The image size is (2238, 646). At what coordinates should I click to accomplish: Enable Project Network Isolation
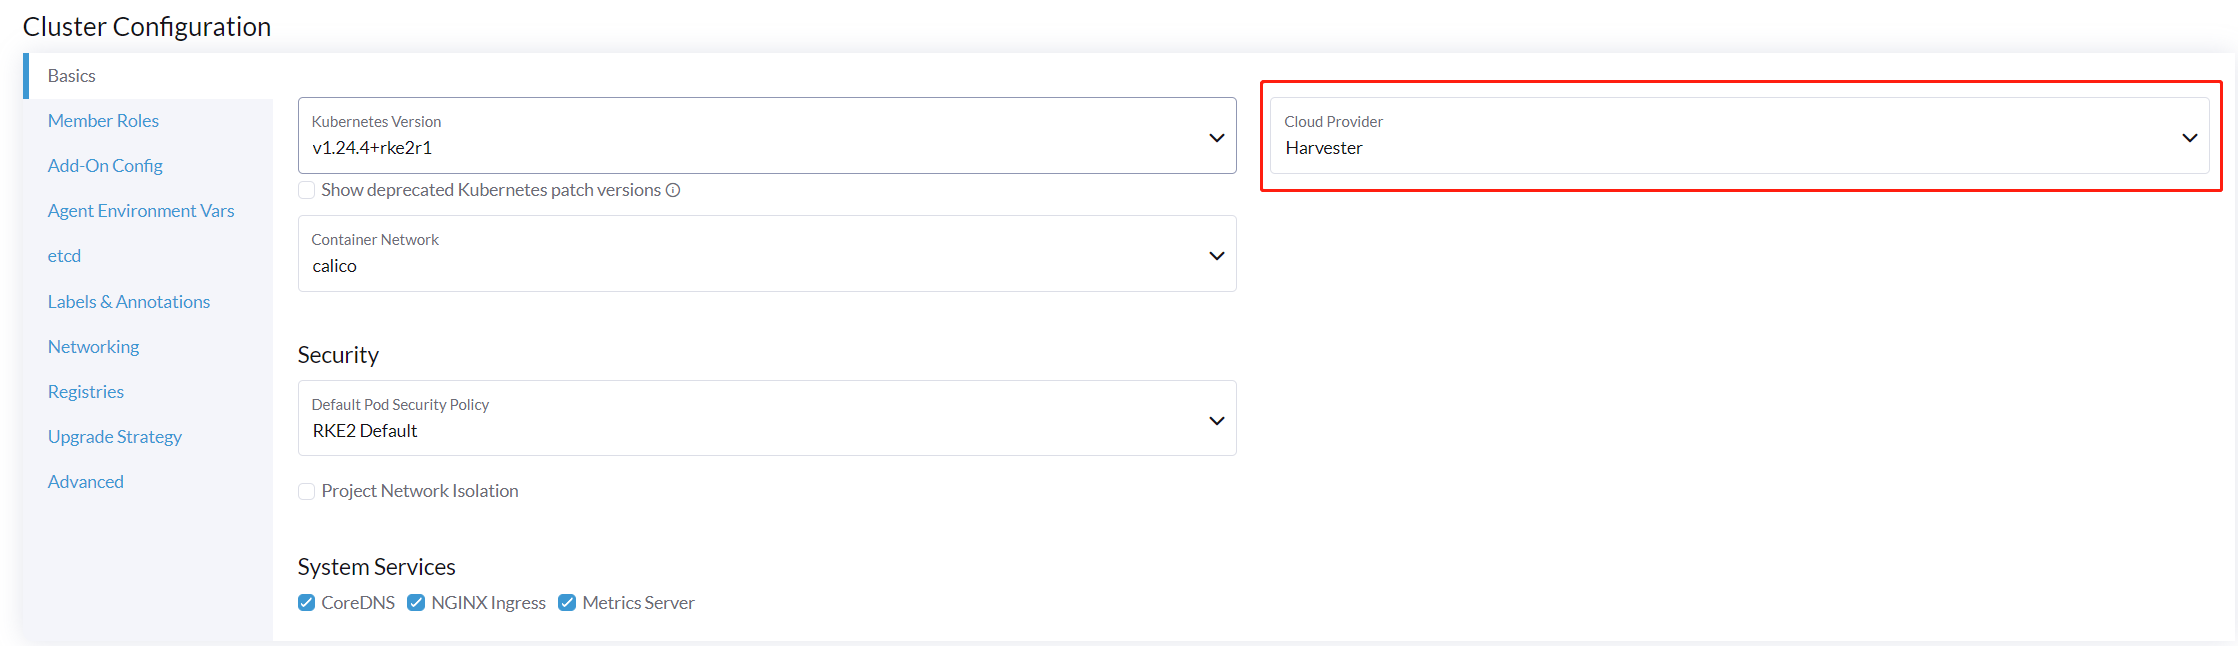pos(306,491)
